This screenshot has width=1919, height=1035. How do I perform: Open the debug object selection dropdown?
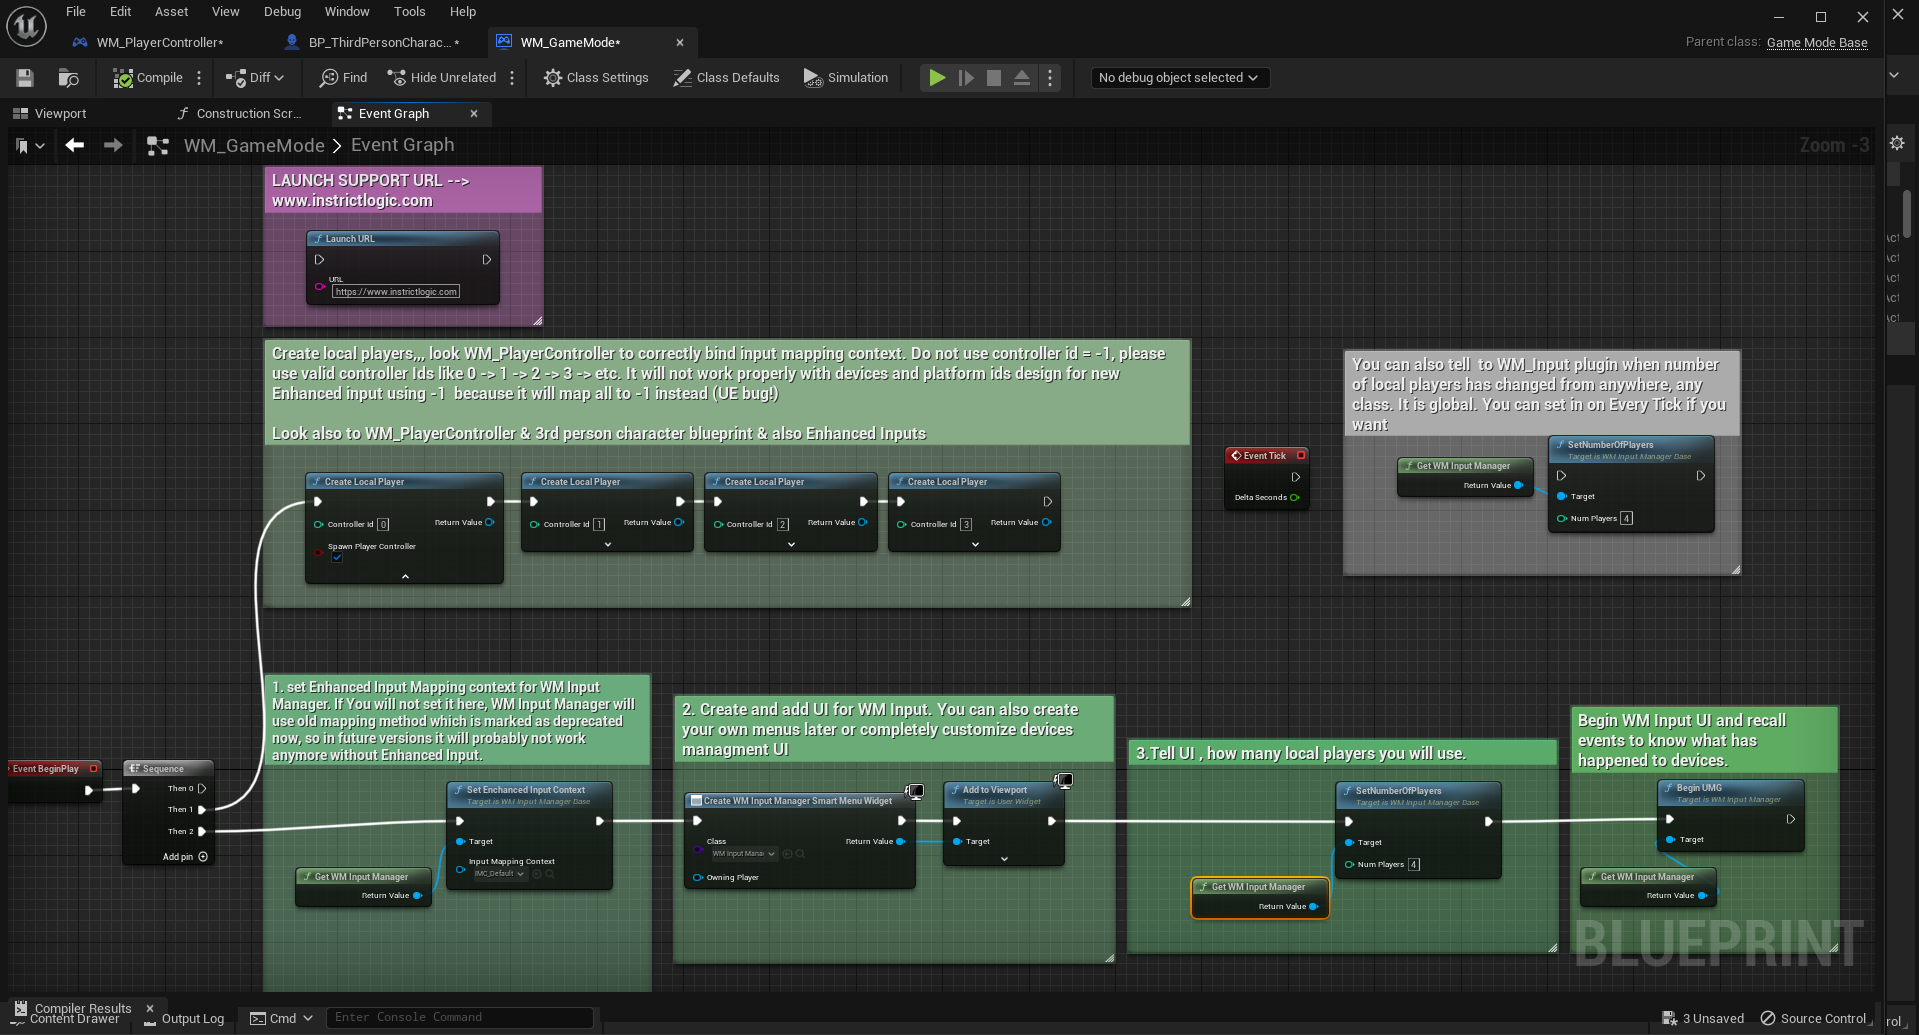click(x=1179, y=78)
